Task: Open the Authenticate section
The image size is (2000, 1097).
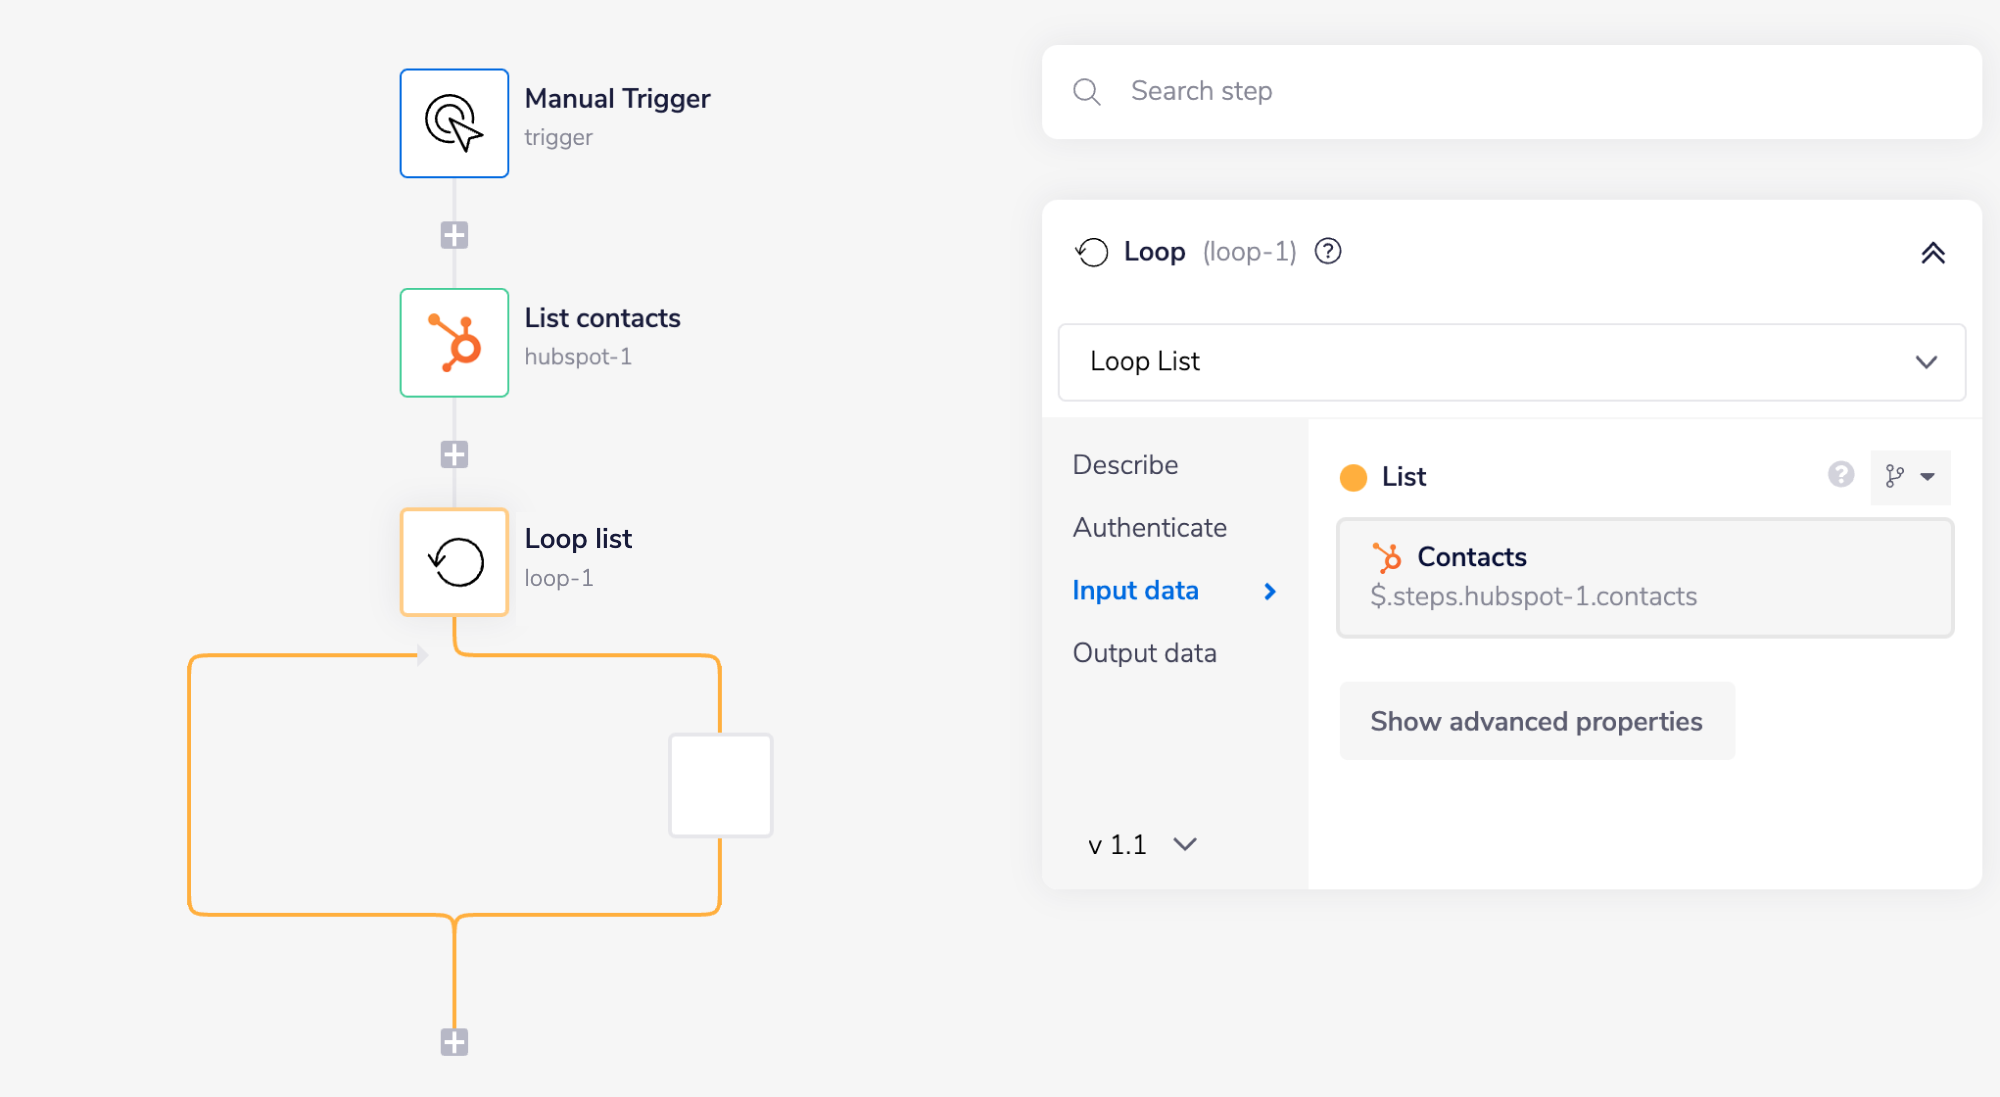Action: pos(1149,527)
